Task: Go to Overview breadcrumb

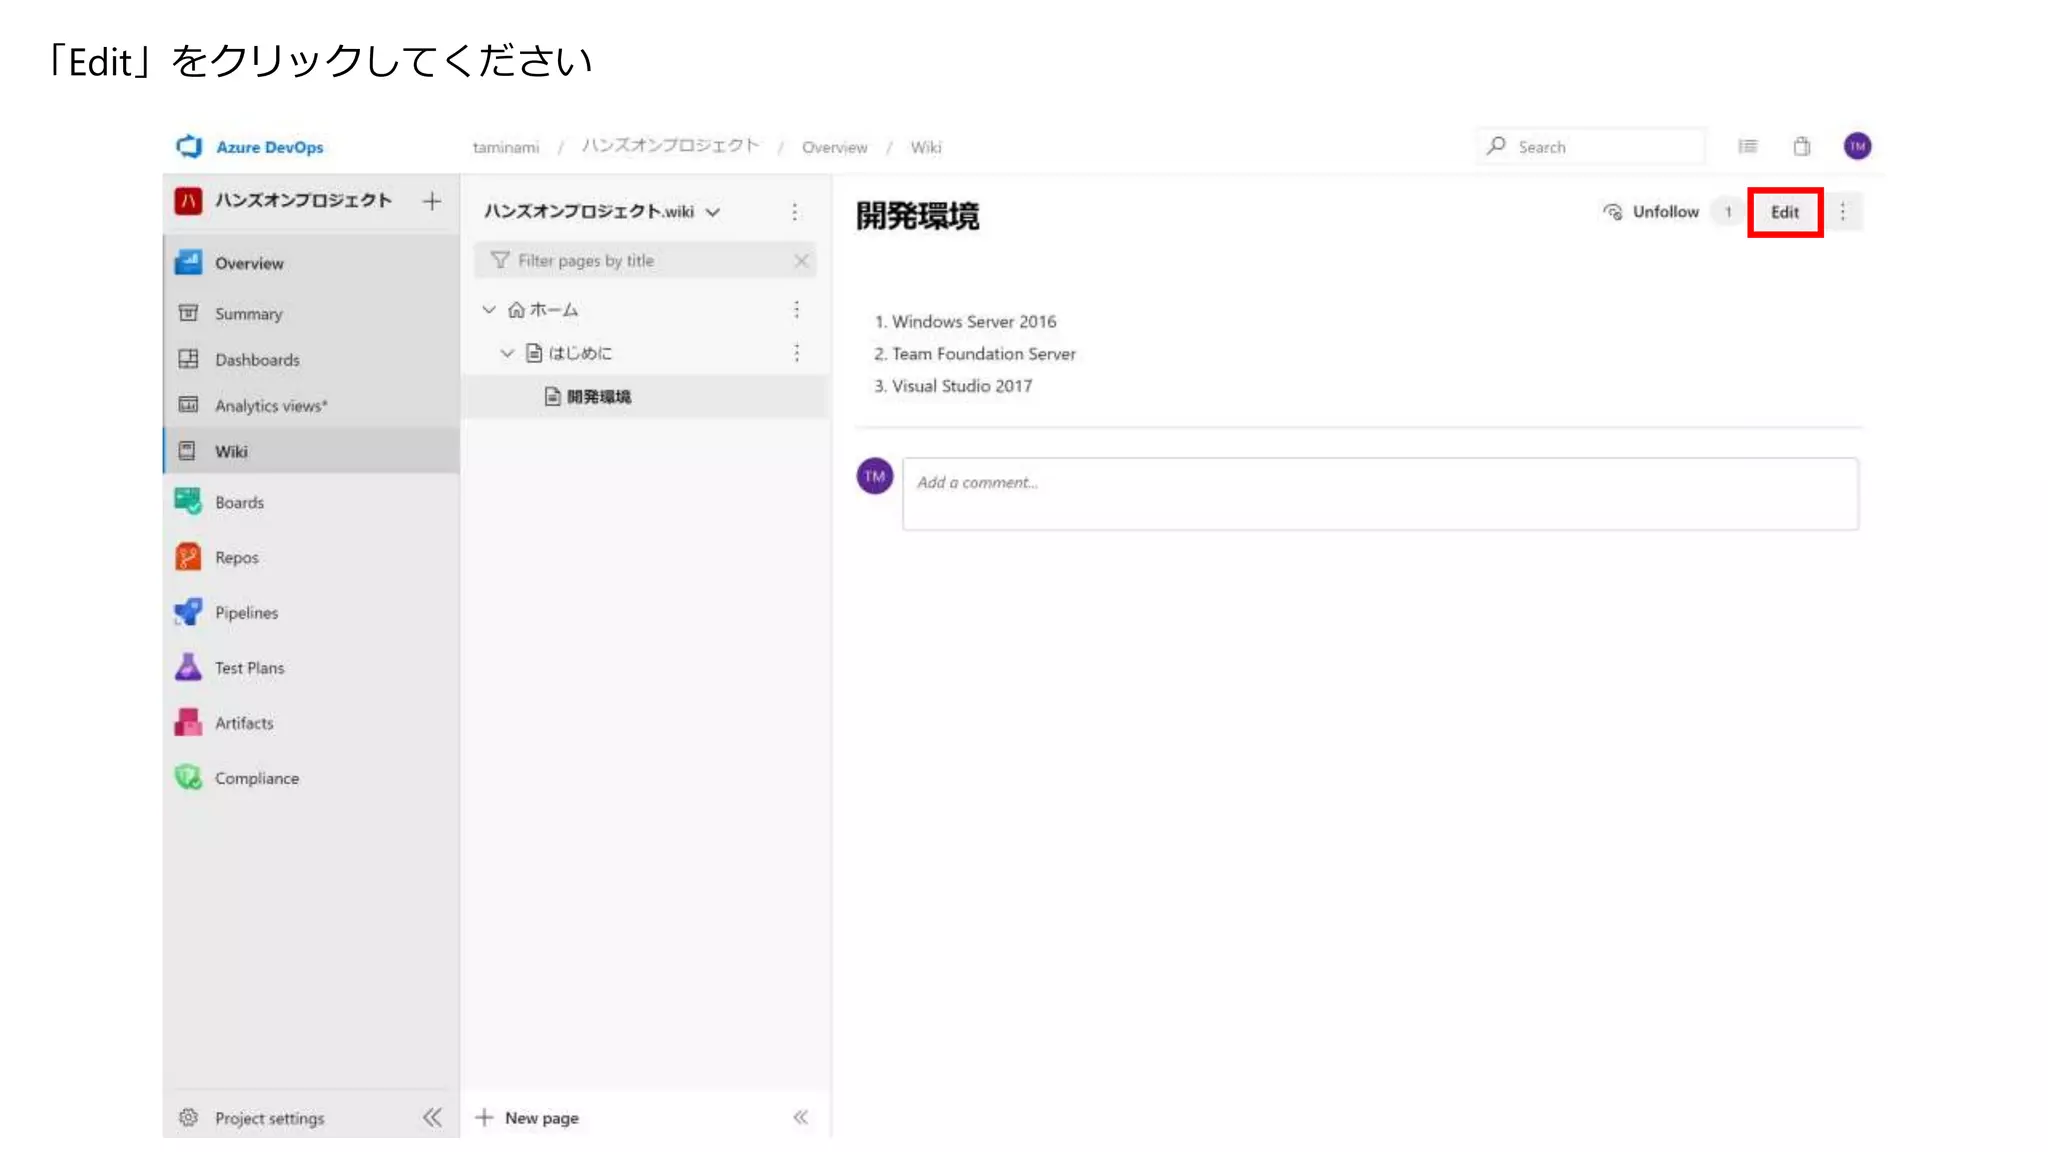Action: 835,148
